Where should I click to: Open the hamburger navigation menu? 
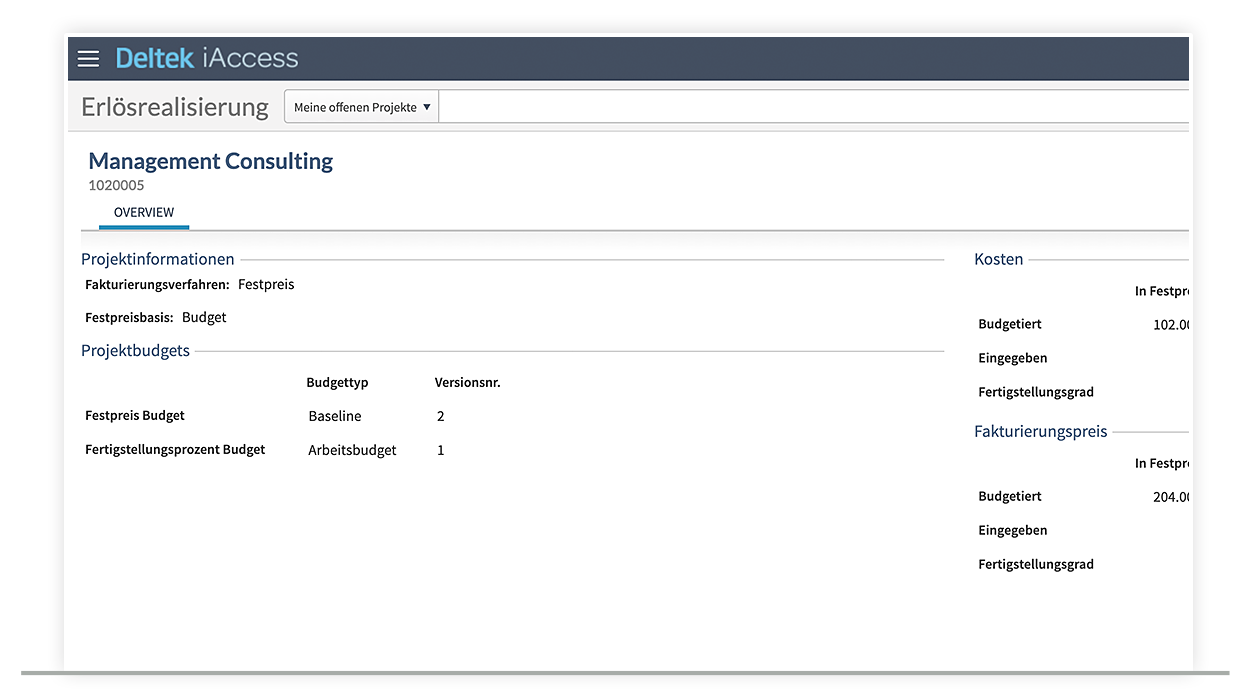[x=88, y=58]
